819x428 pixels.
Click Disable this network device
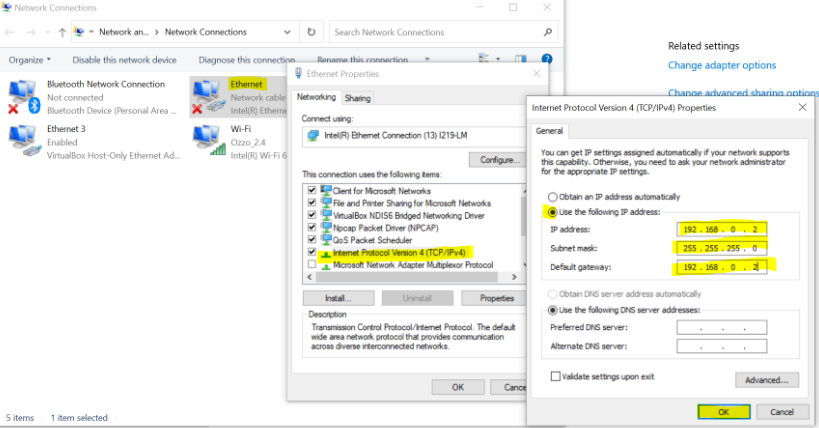tap(124, 60)
